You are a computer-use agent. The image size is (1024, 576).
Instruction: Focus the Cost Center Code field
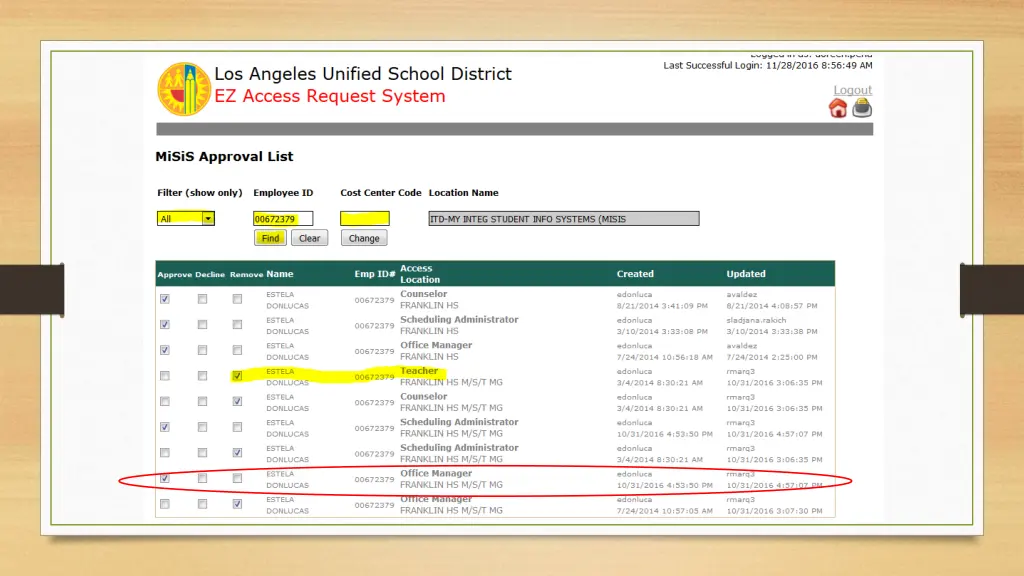tap(364, 218)
